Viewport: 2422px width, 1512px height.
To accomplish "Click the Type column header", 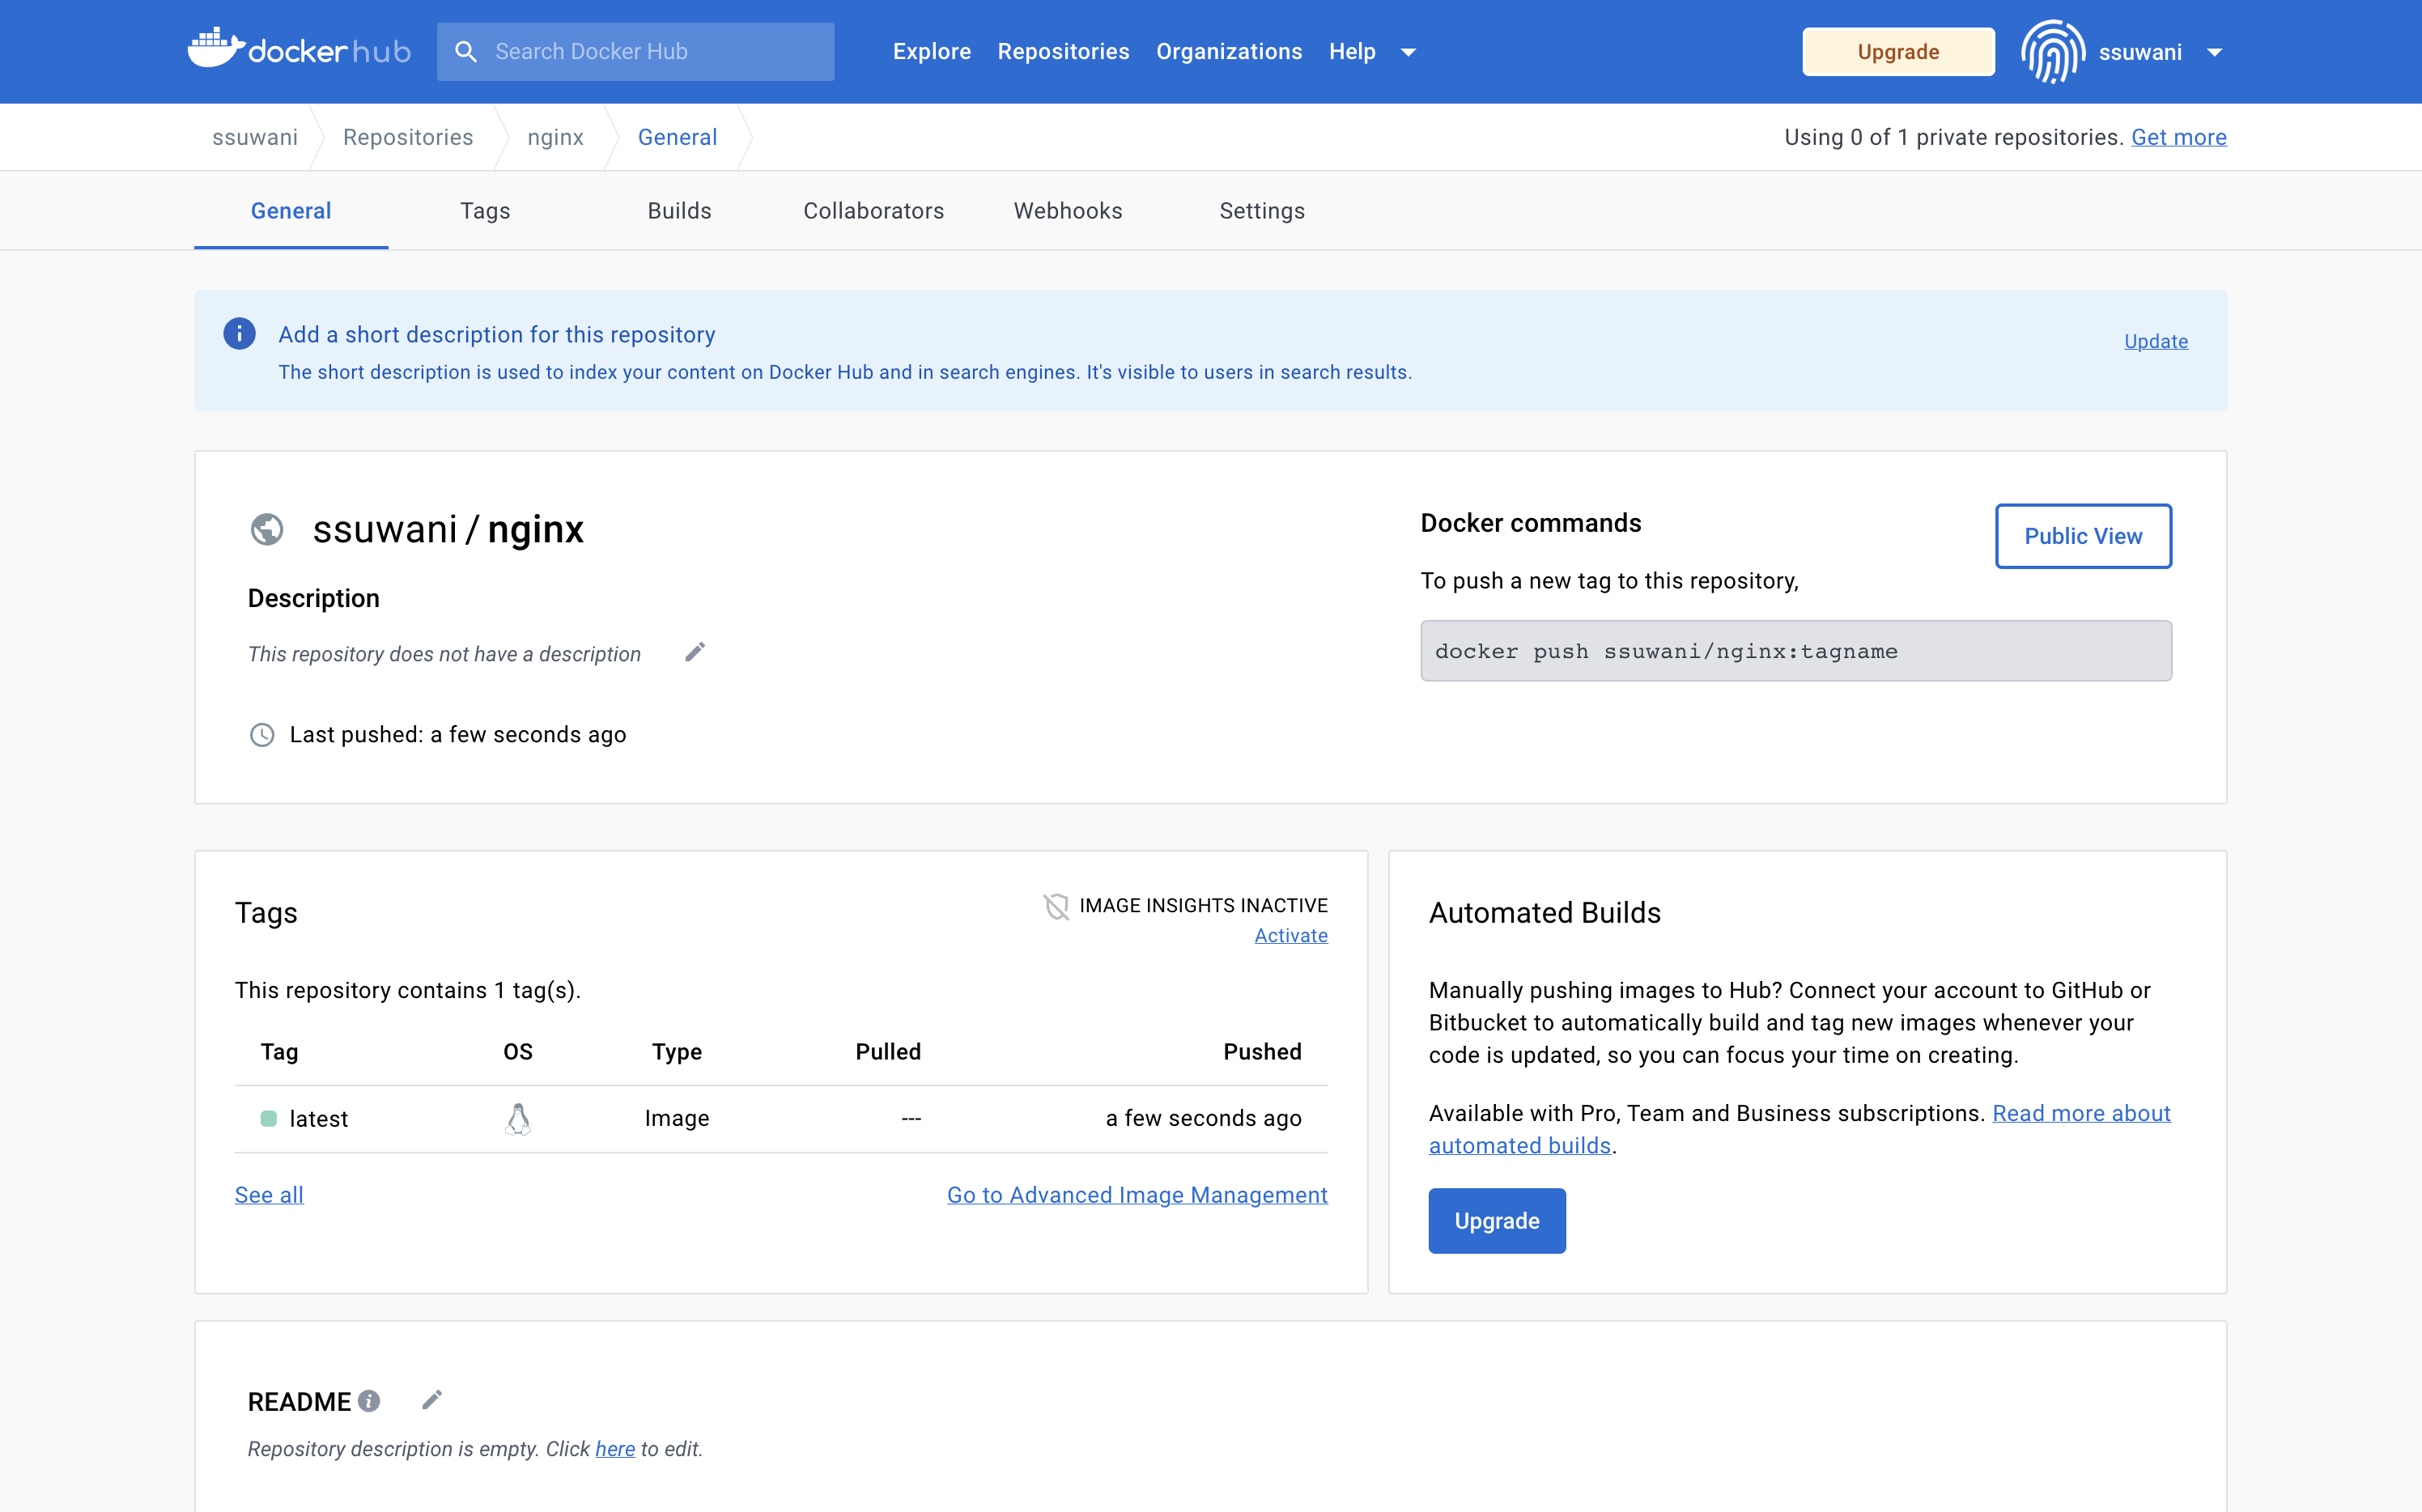I will tap(677, 1052).
